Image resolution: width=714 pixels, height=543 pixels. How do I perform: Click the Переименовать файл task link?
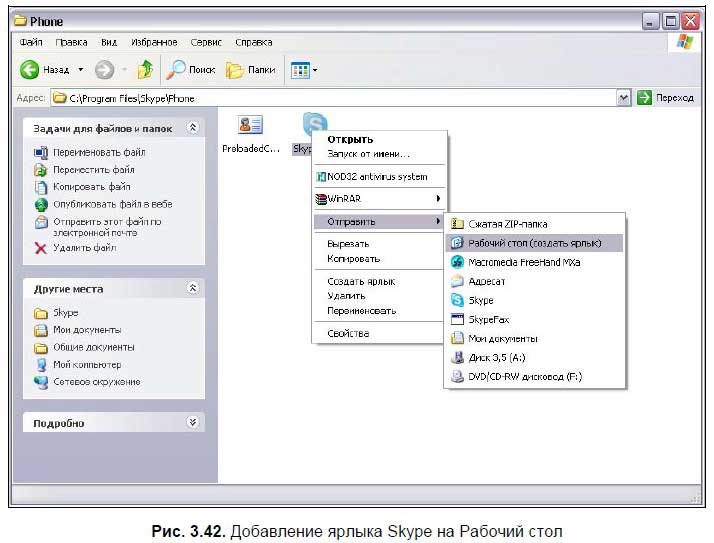point(98,153)
